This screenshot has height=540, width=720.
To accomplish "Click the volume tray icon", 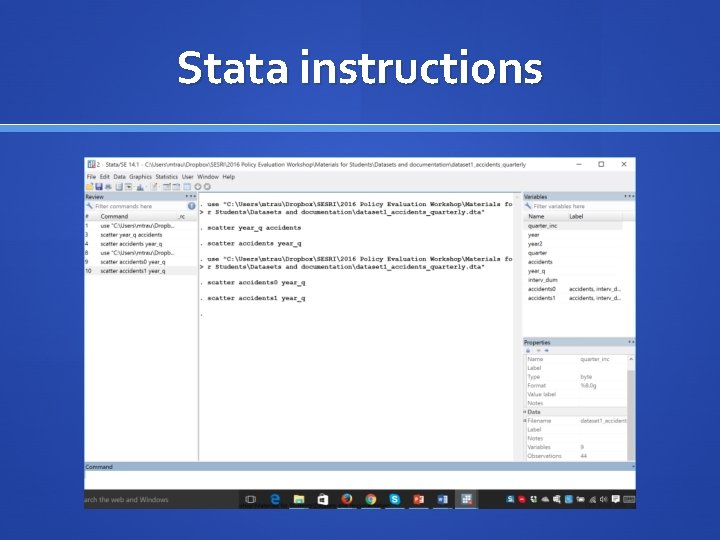I will pos(603,499).
